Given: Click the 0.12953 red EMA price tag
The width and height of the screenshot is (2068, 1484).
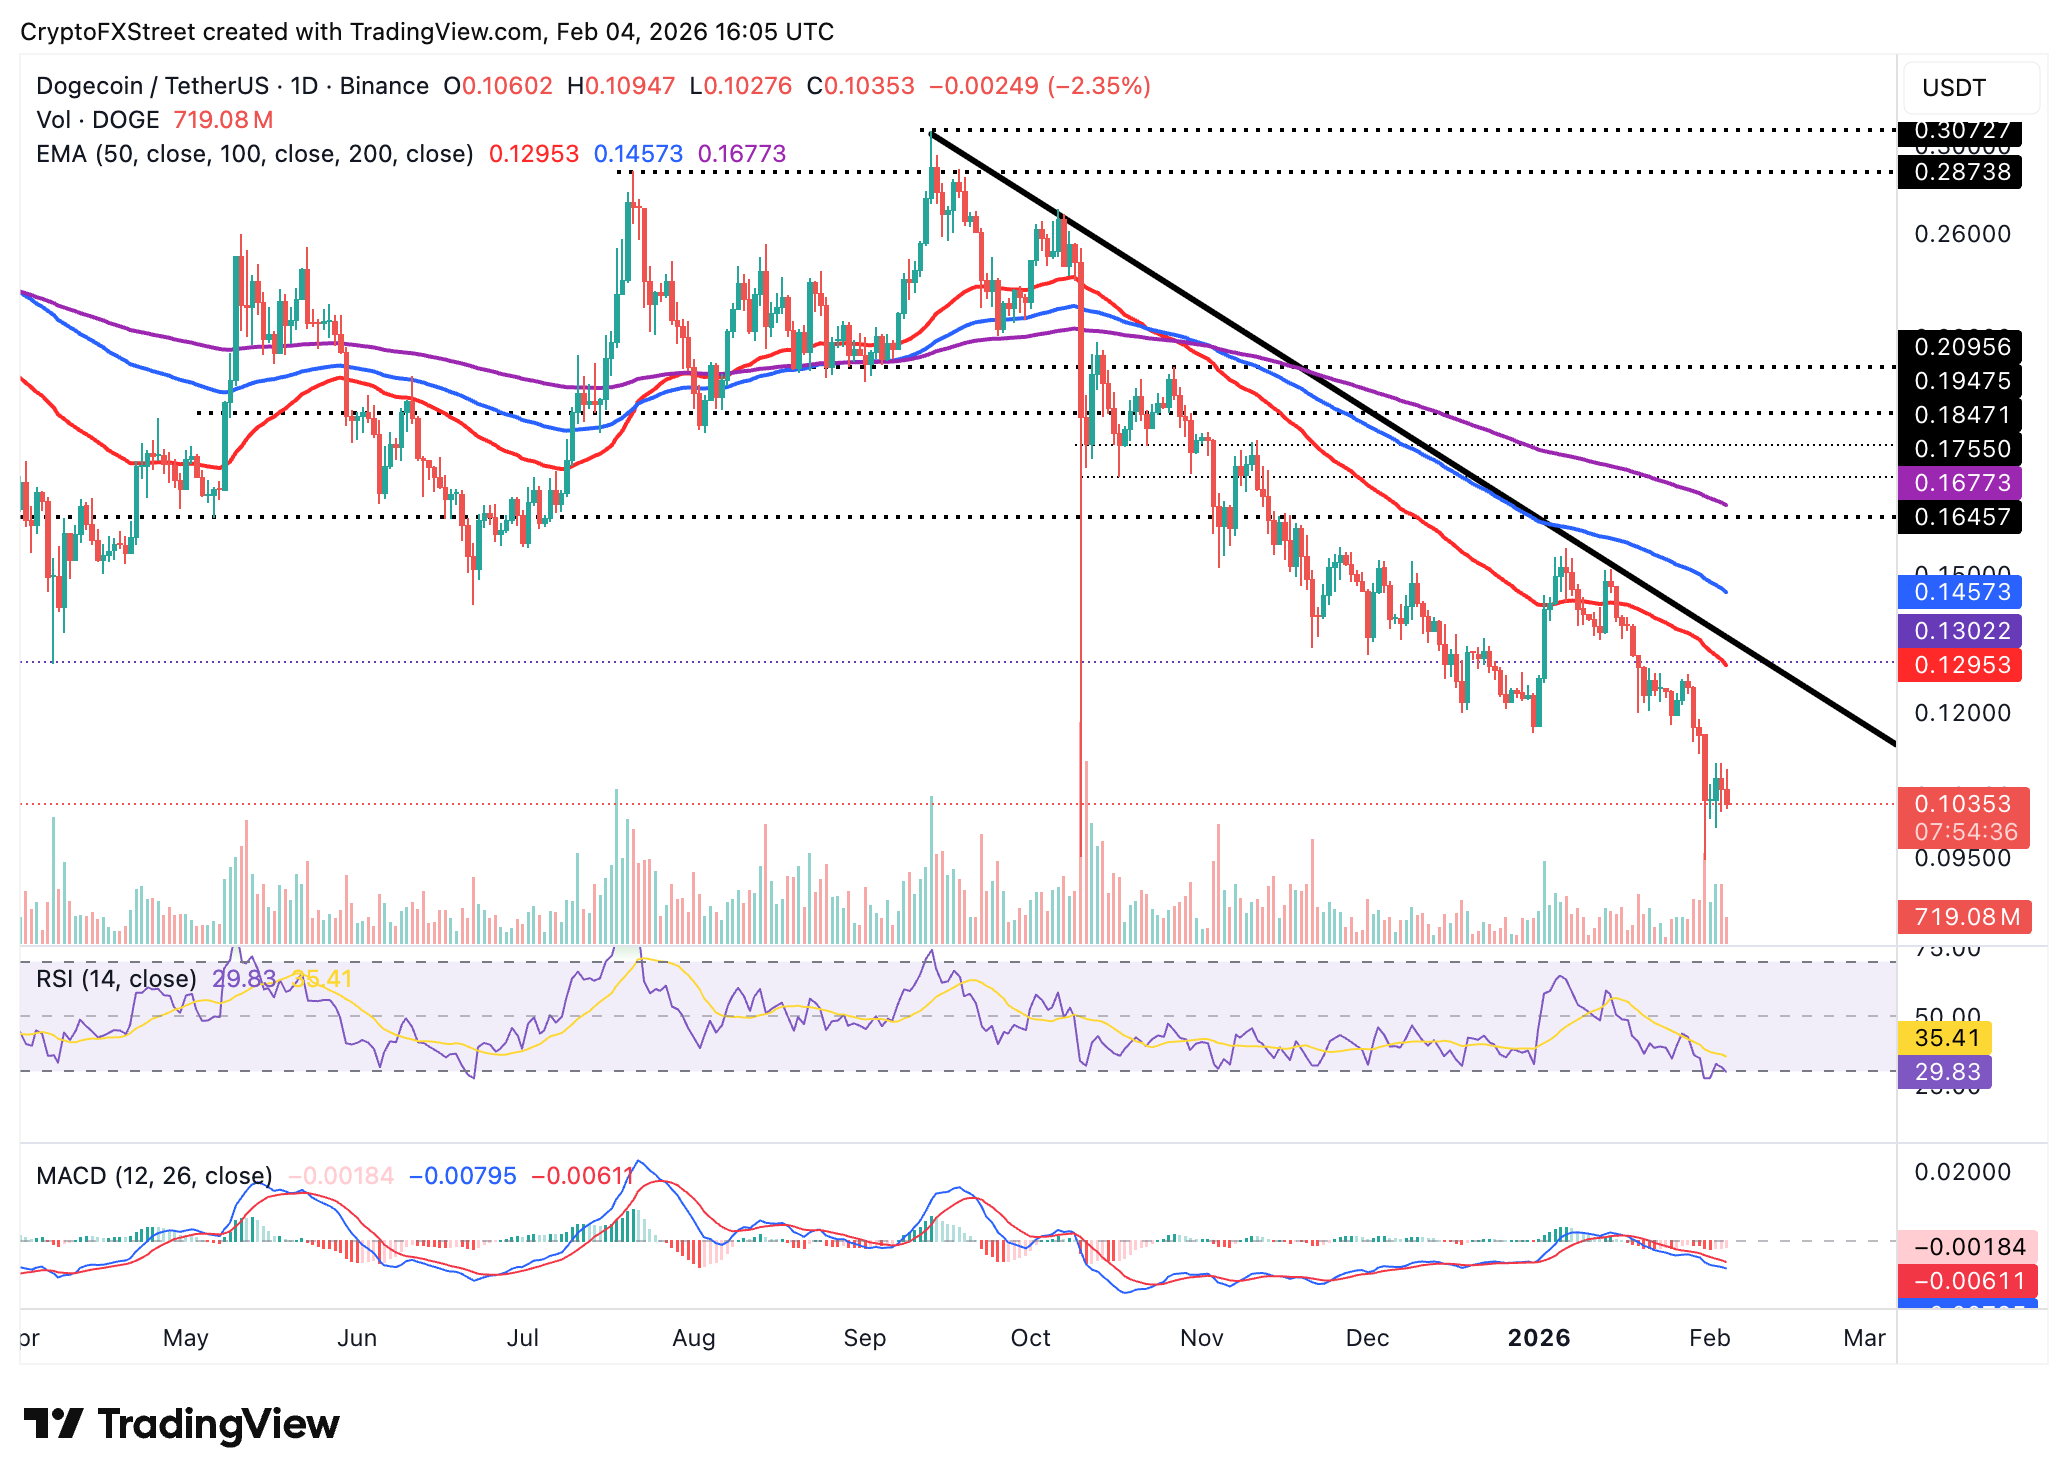Looking at the screenshot, I should coord(1960,665).
